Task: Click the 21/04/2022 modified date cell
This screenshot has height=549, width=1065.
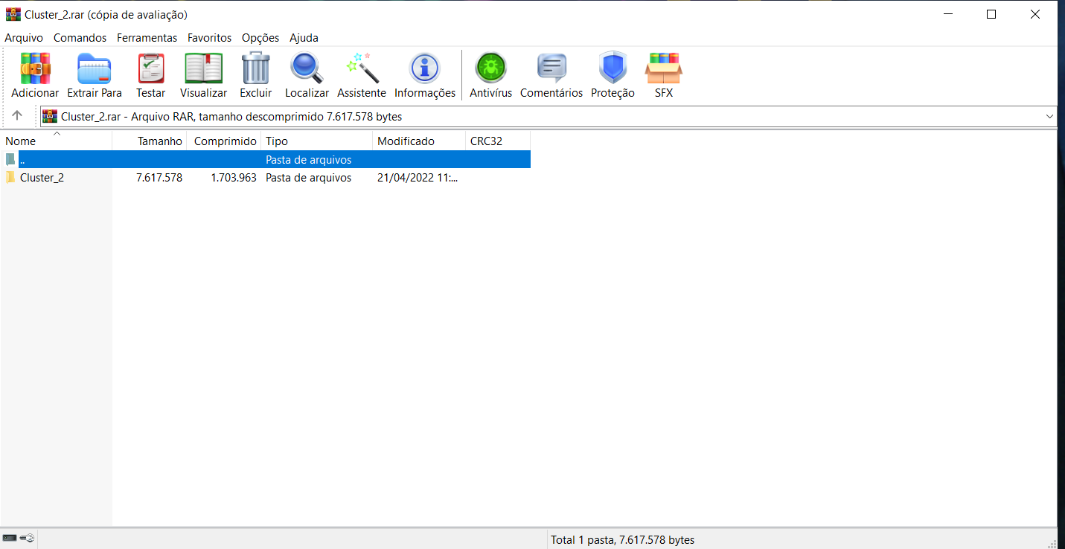Action: click(x=417, y=178)
